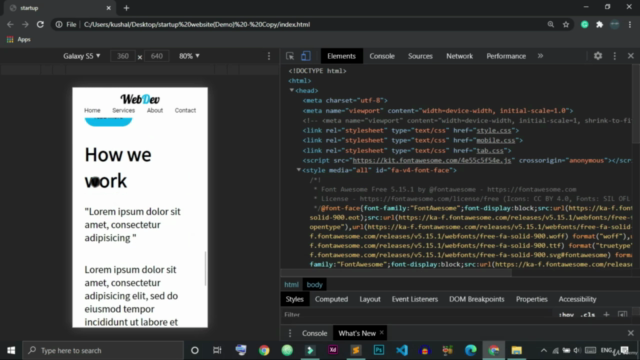Select body in the breadcrumb
The image size is (640, 360).
click(314, 284)
